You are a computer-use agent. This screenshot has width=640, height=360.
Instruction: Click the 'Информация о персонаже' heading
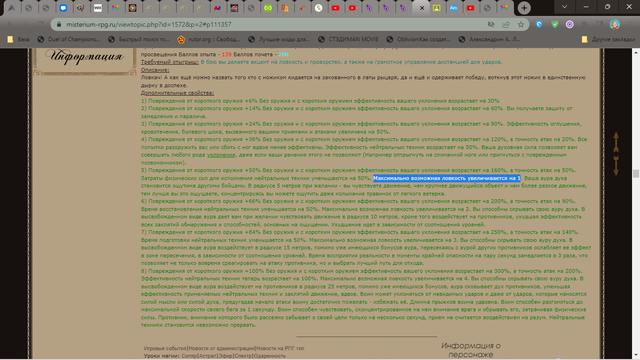[x=471, y=350]
